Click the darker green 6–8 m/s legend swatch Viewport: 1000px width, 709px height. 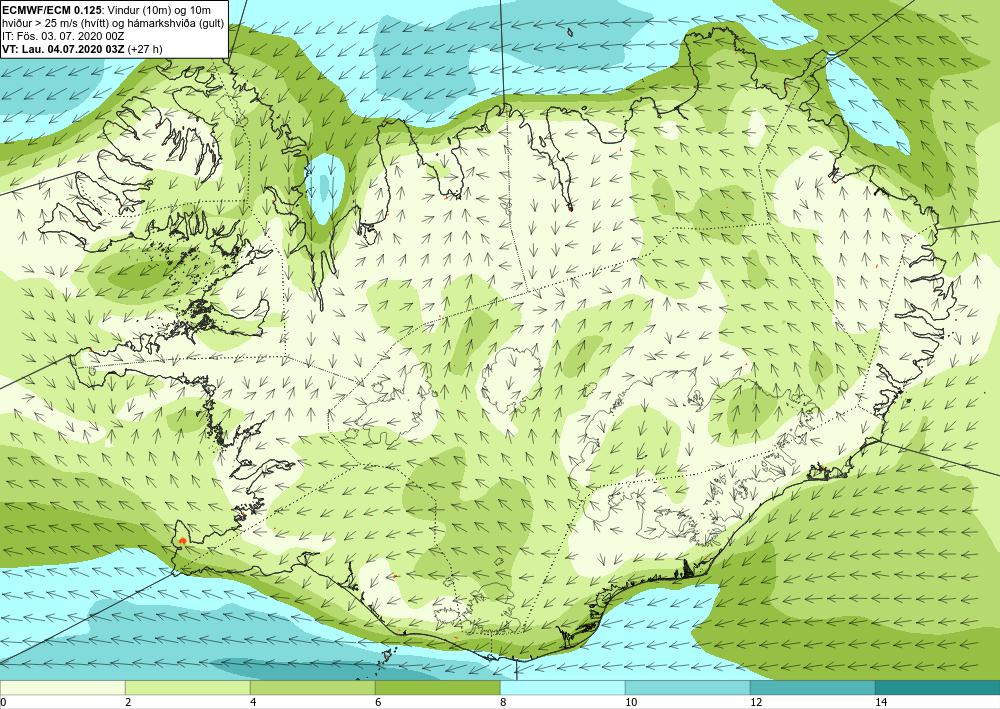[438, 688]
